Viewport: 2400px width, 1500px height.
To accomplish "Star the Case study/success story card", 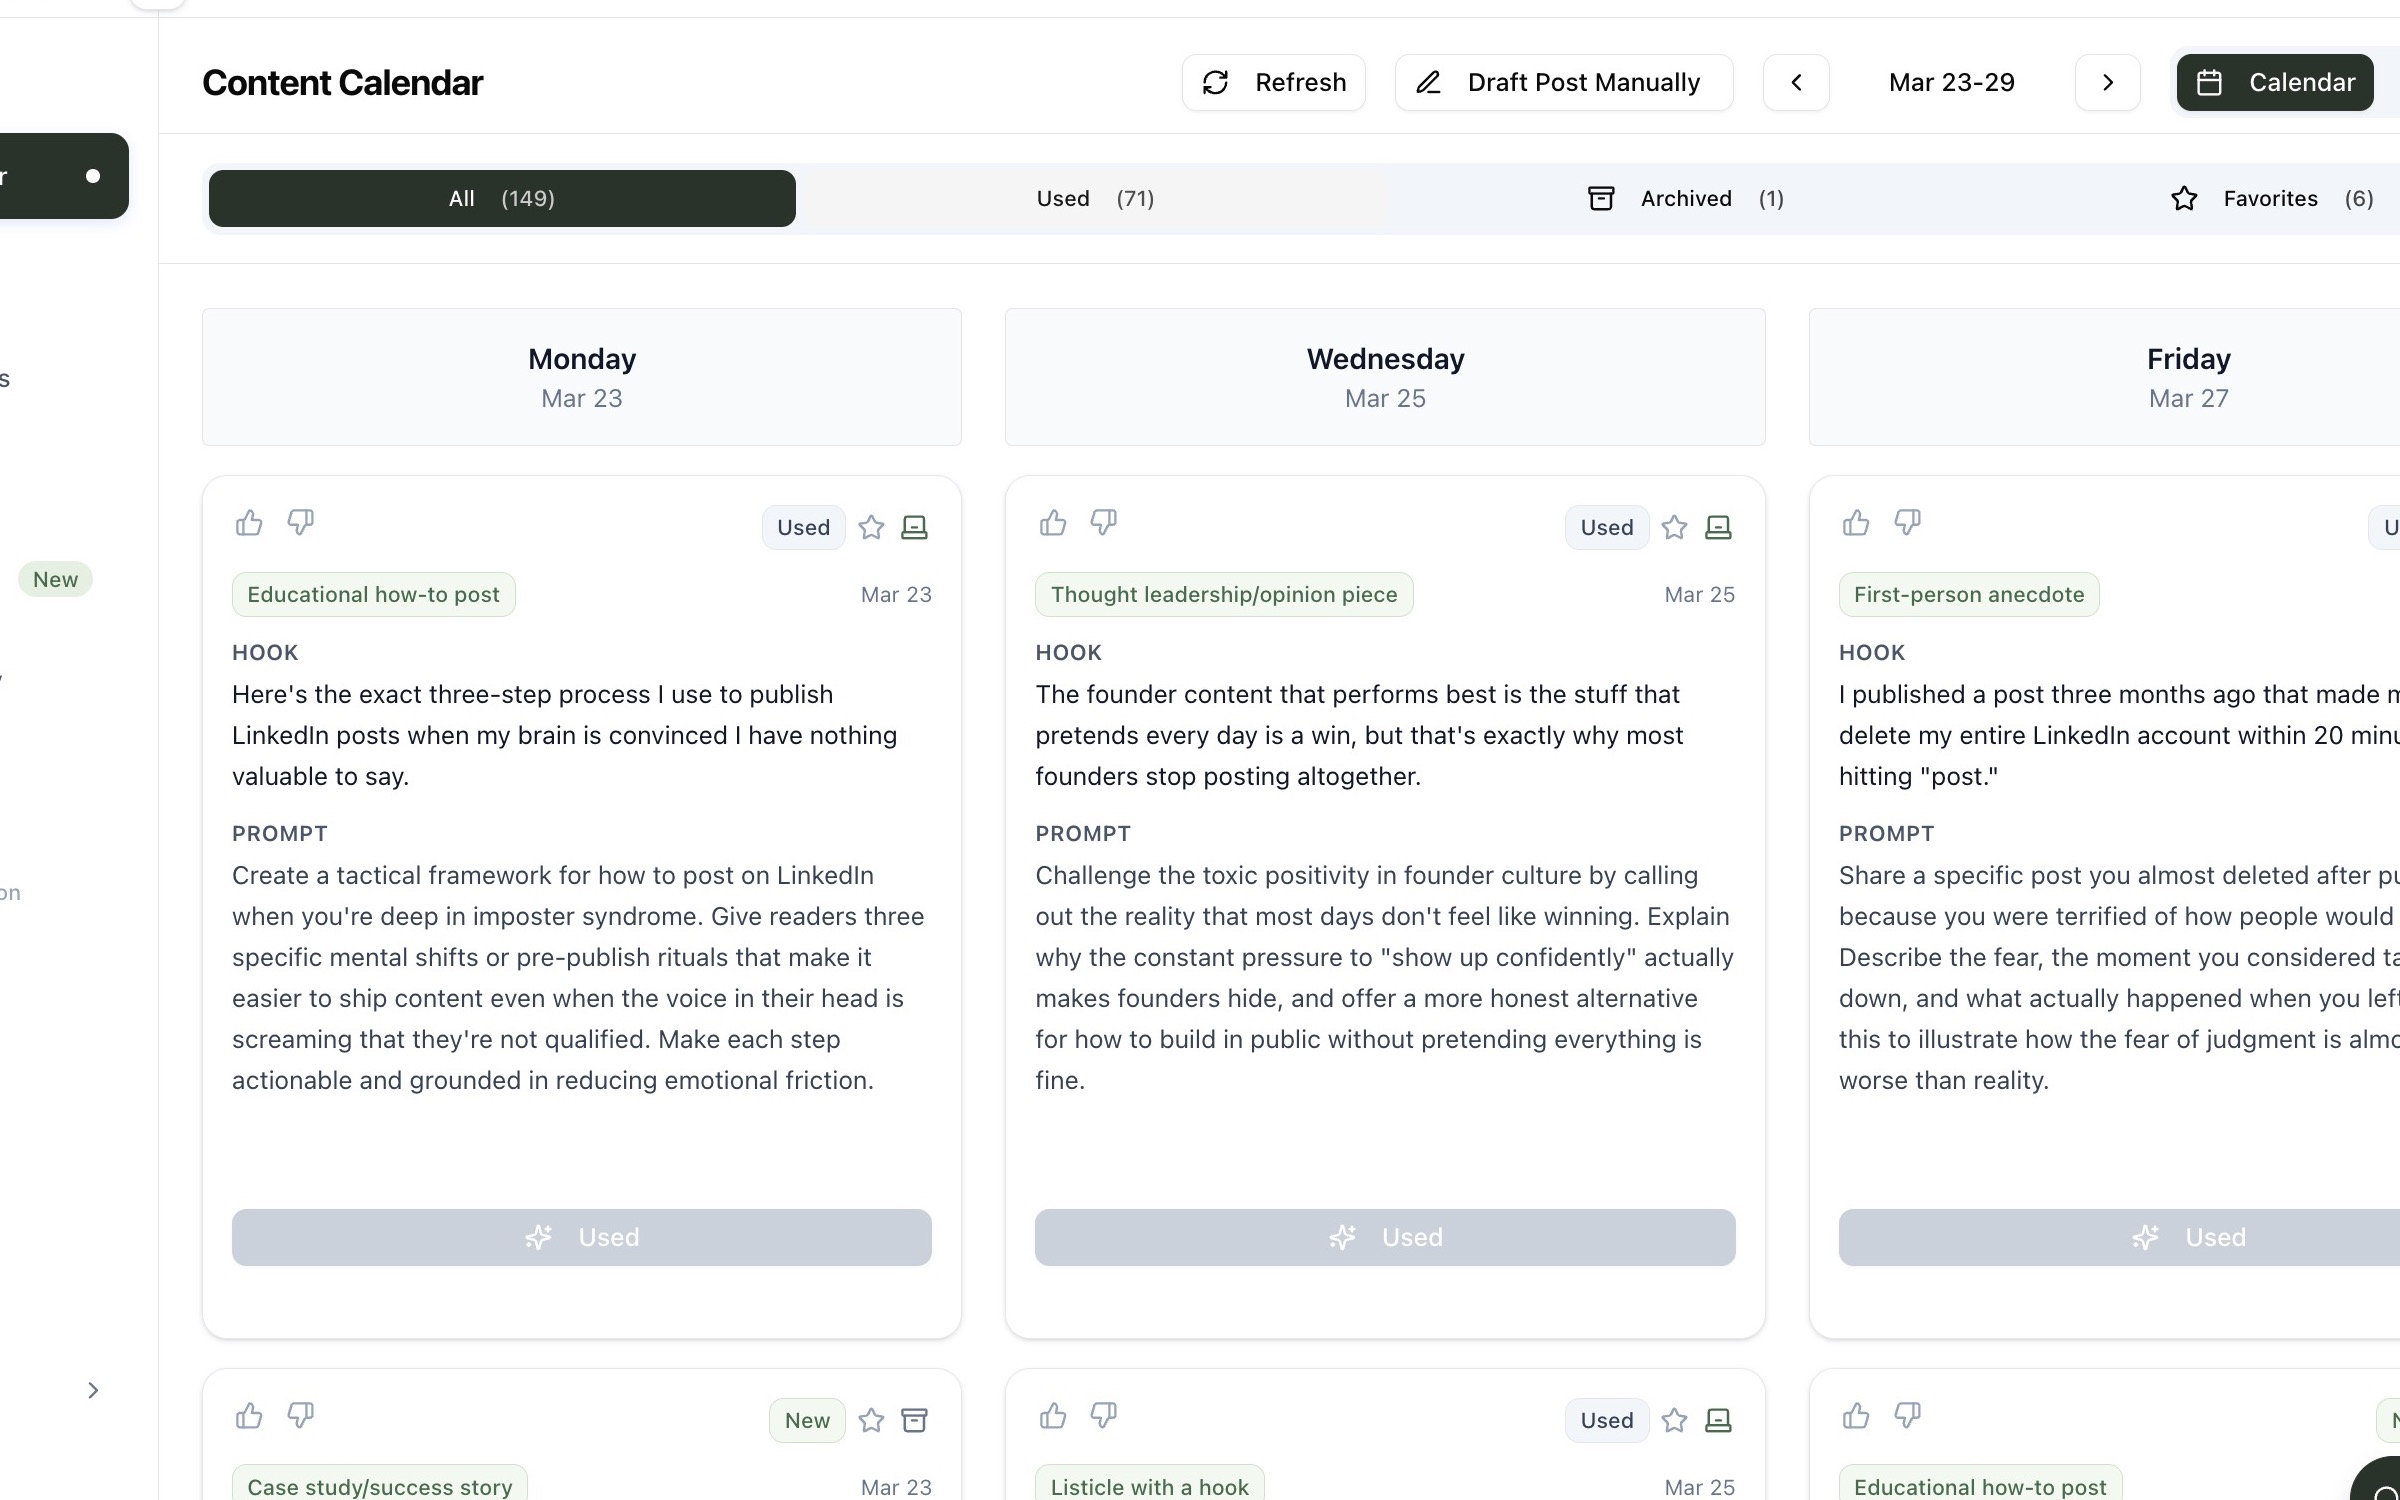I will tap(871, 1420).
